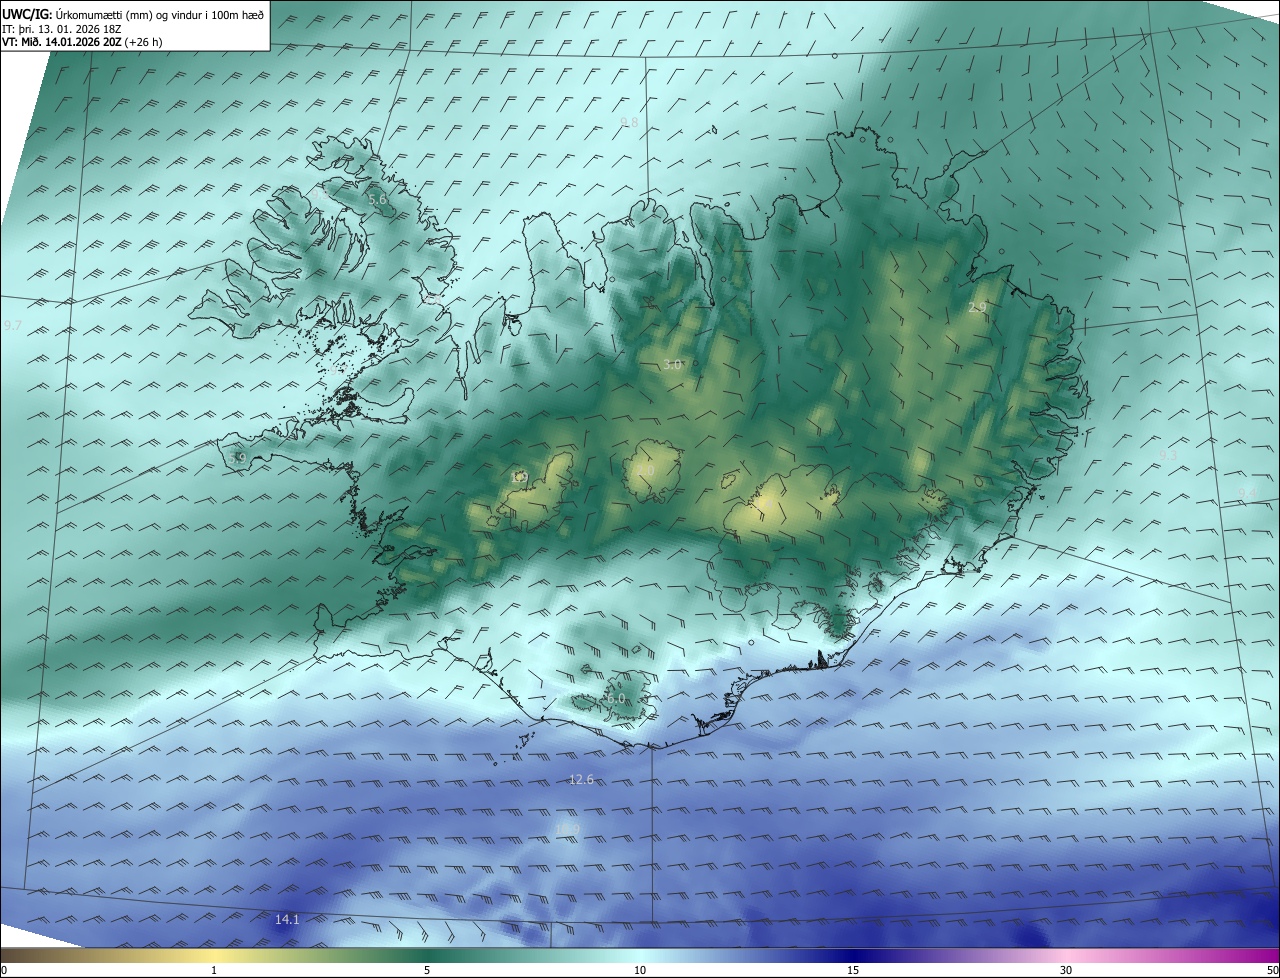This screenshot has height=978, width=1280.
Task: Click the 9.7 value at the west edge
Action: [13, 326]
